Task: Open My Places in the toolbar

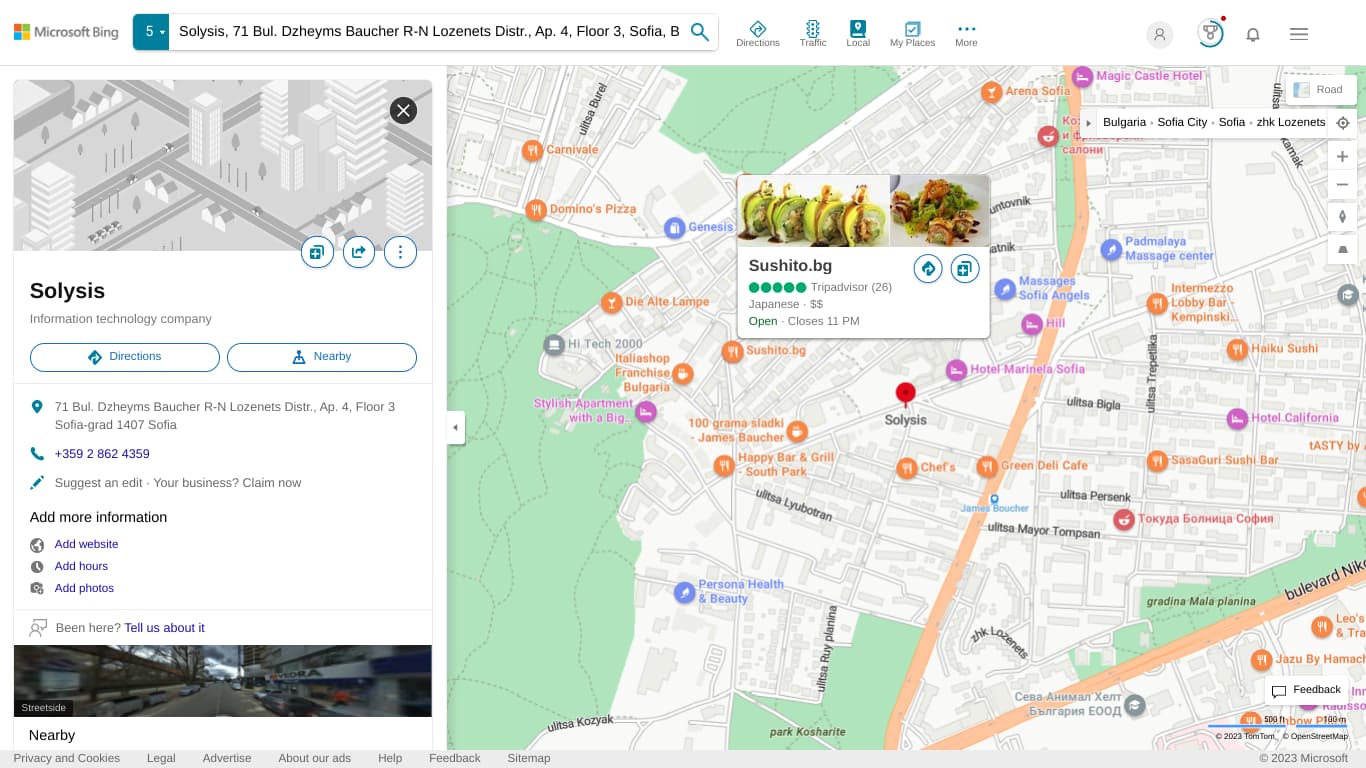Action: tap(913, 34)
